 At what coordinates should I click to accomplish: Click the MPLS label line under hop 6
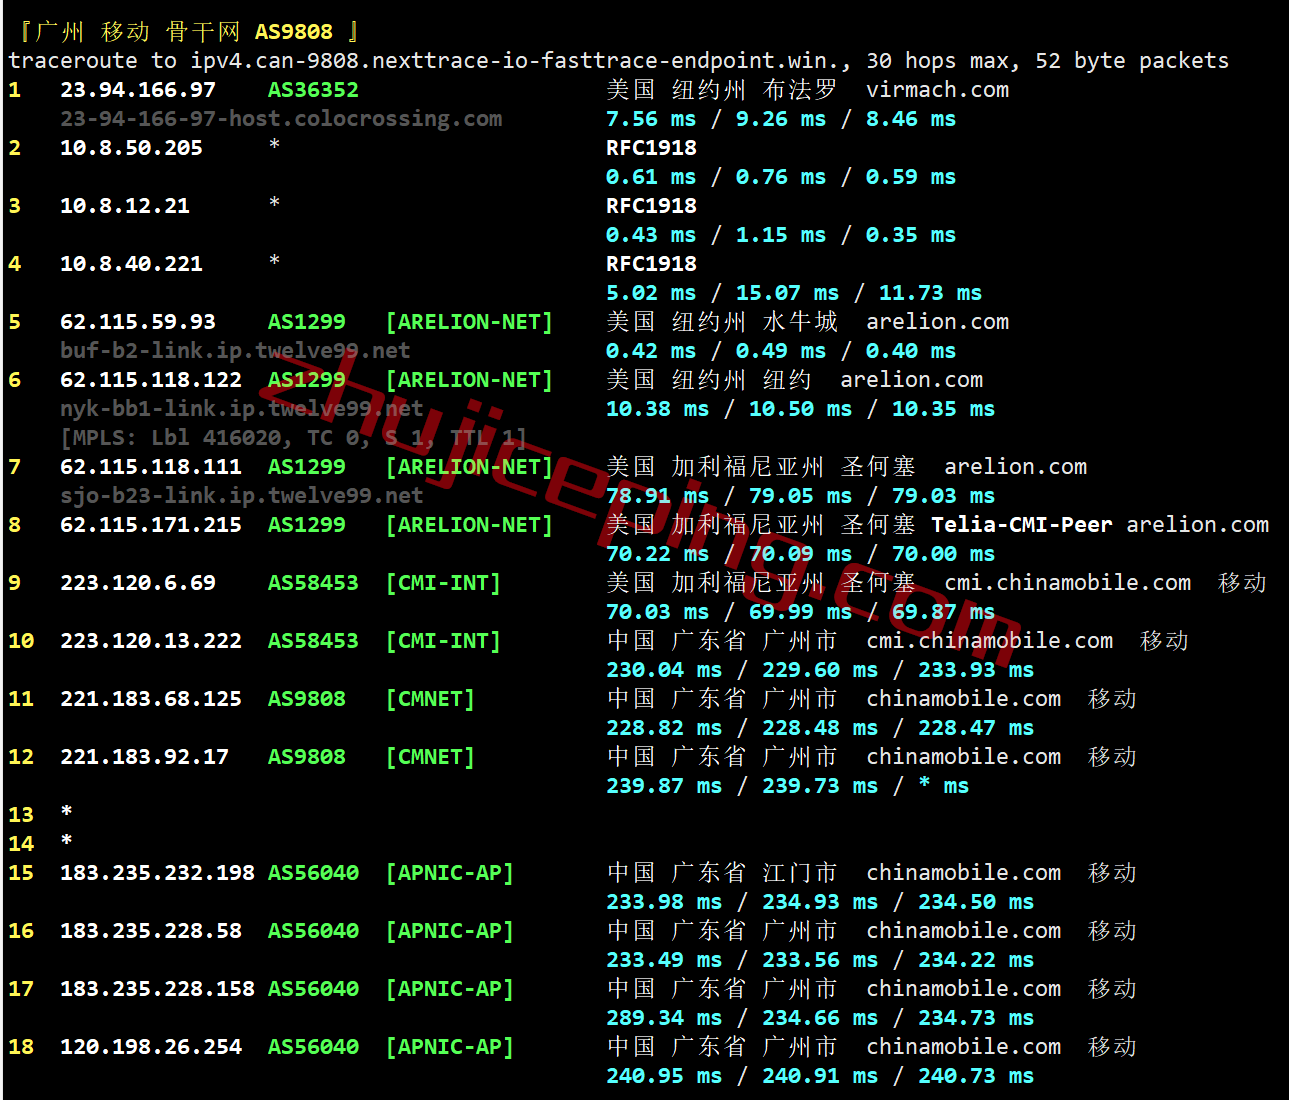[x=293, y=438]
